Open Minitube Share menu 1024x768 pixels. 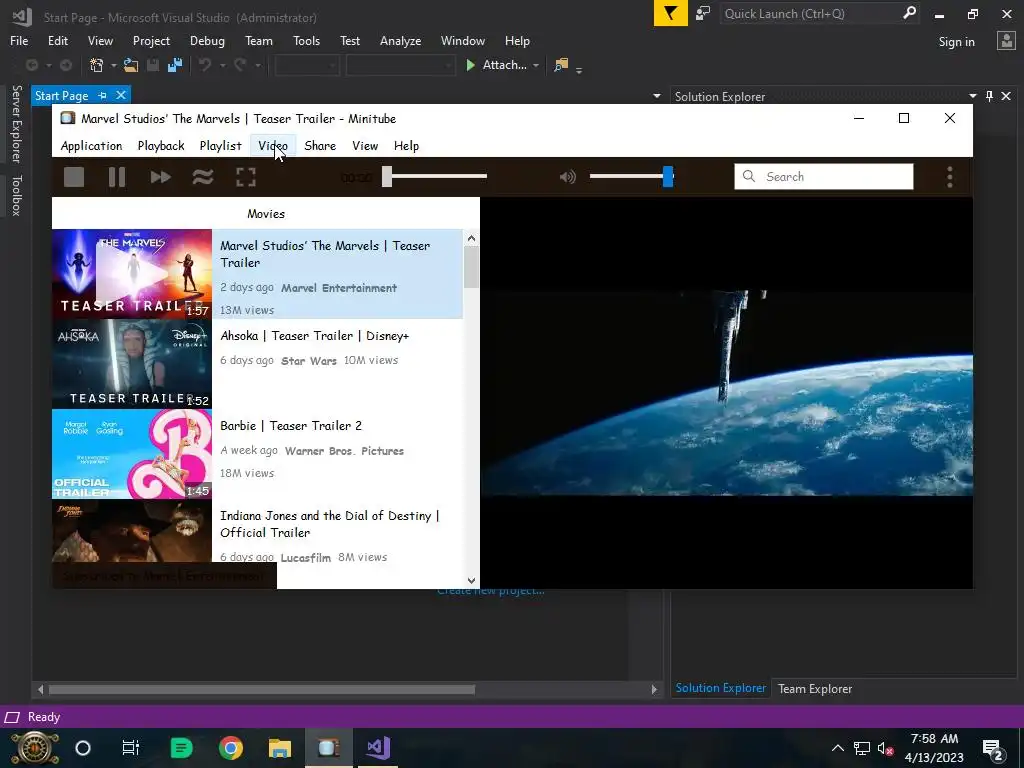[320, 146]
